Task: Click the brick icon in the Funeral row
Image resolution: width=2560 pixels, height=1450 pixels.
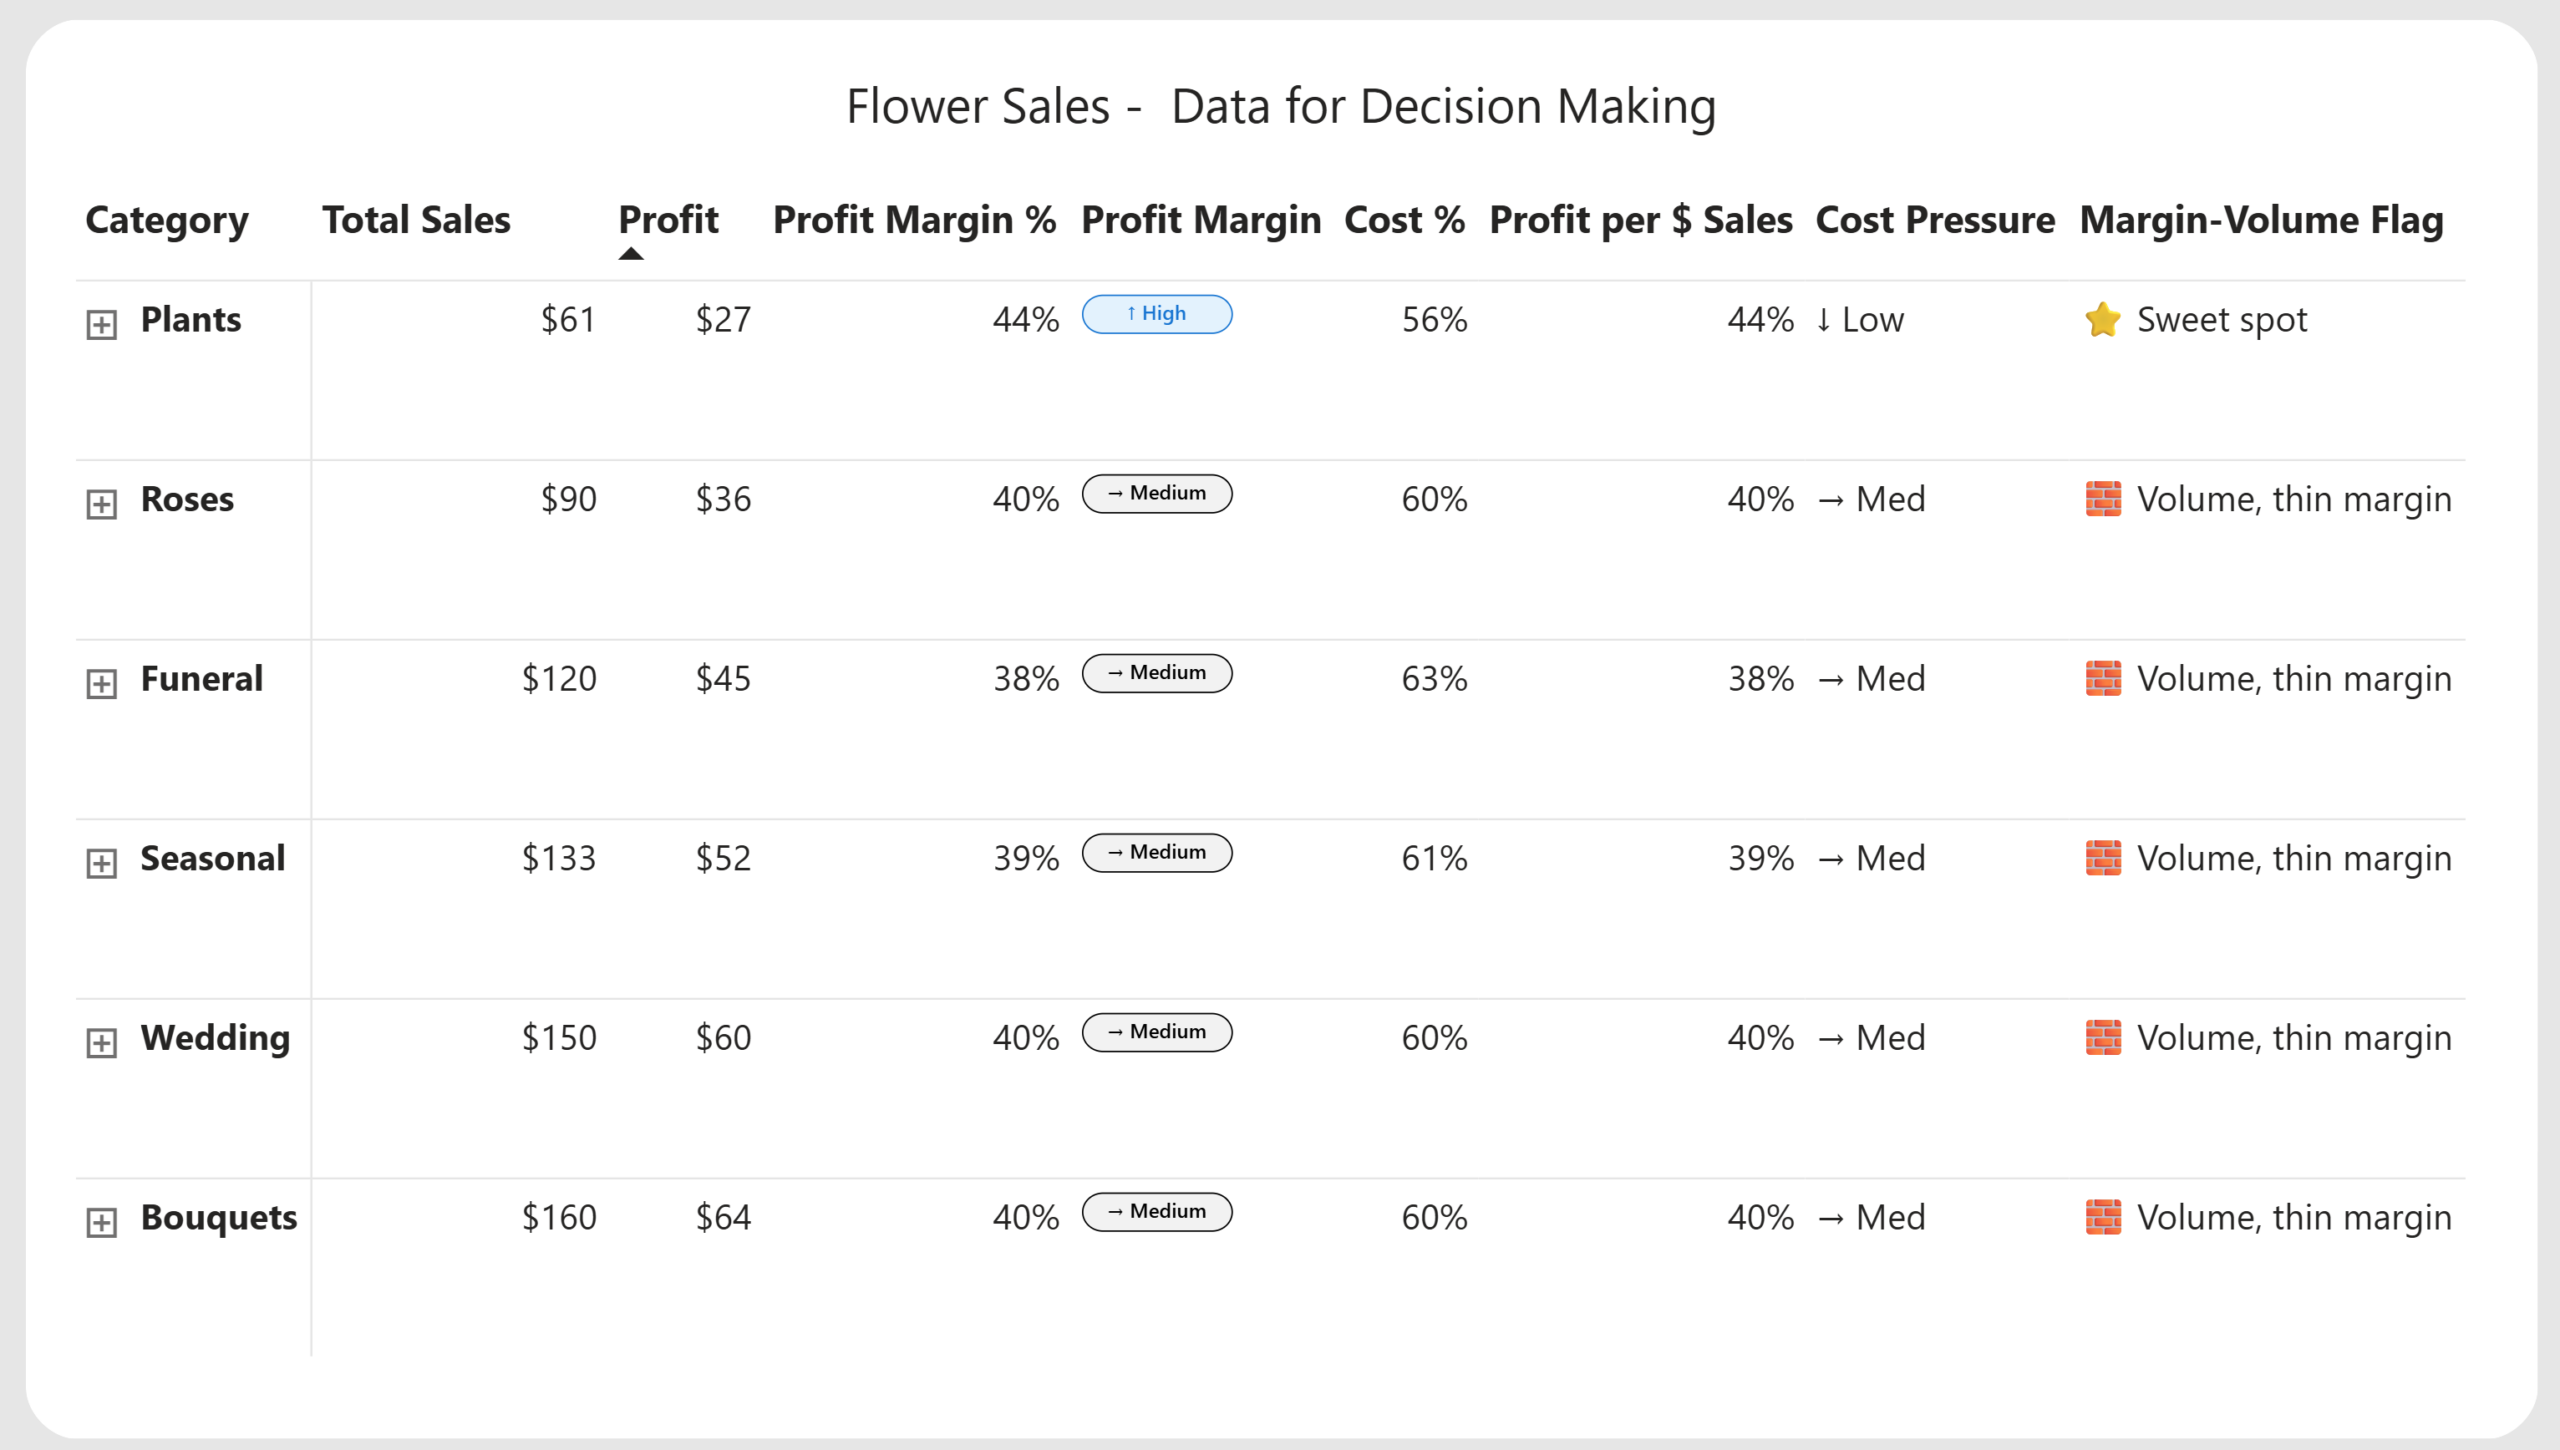Action: pos(2103,679)
